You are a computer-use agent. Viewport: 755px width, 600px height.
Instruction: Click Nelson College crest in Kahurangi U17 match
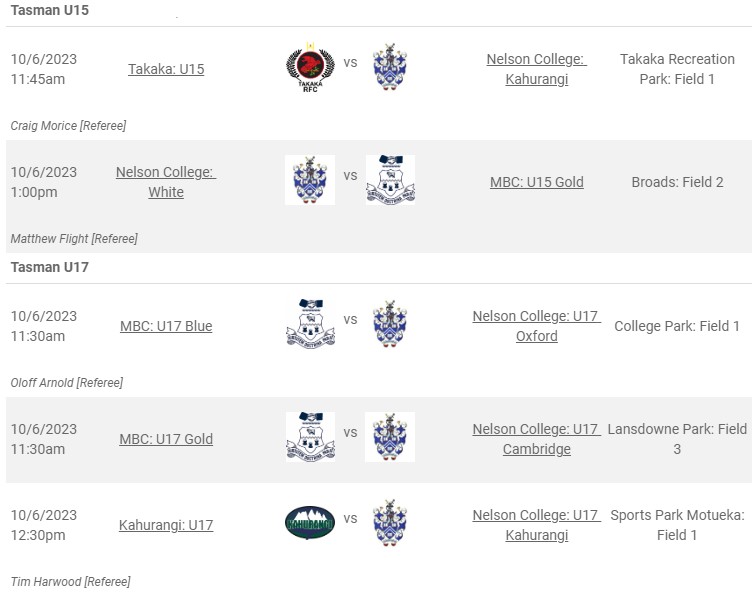click(x=390, y=523)
